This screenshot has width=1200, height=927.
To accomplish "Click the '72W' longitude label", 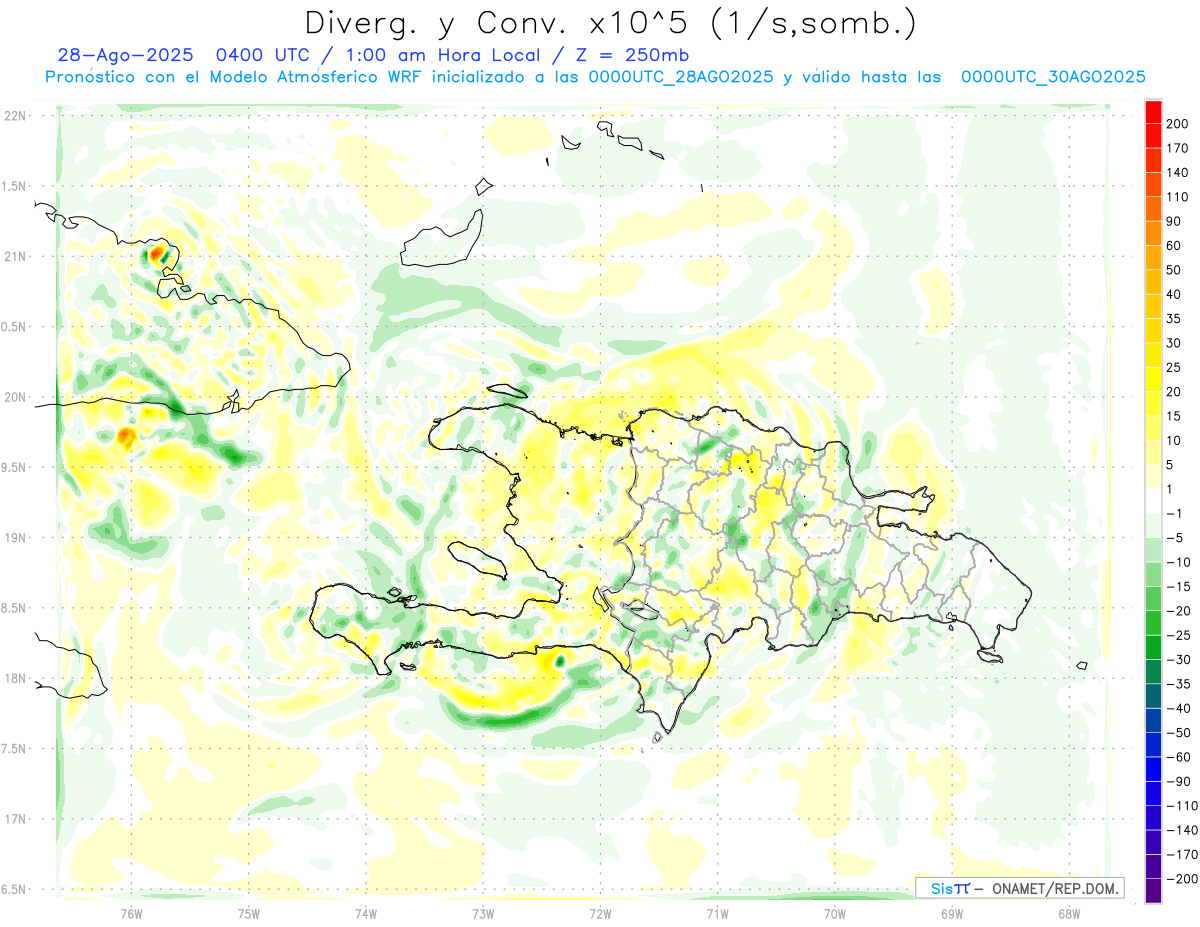I will [600, 912].
